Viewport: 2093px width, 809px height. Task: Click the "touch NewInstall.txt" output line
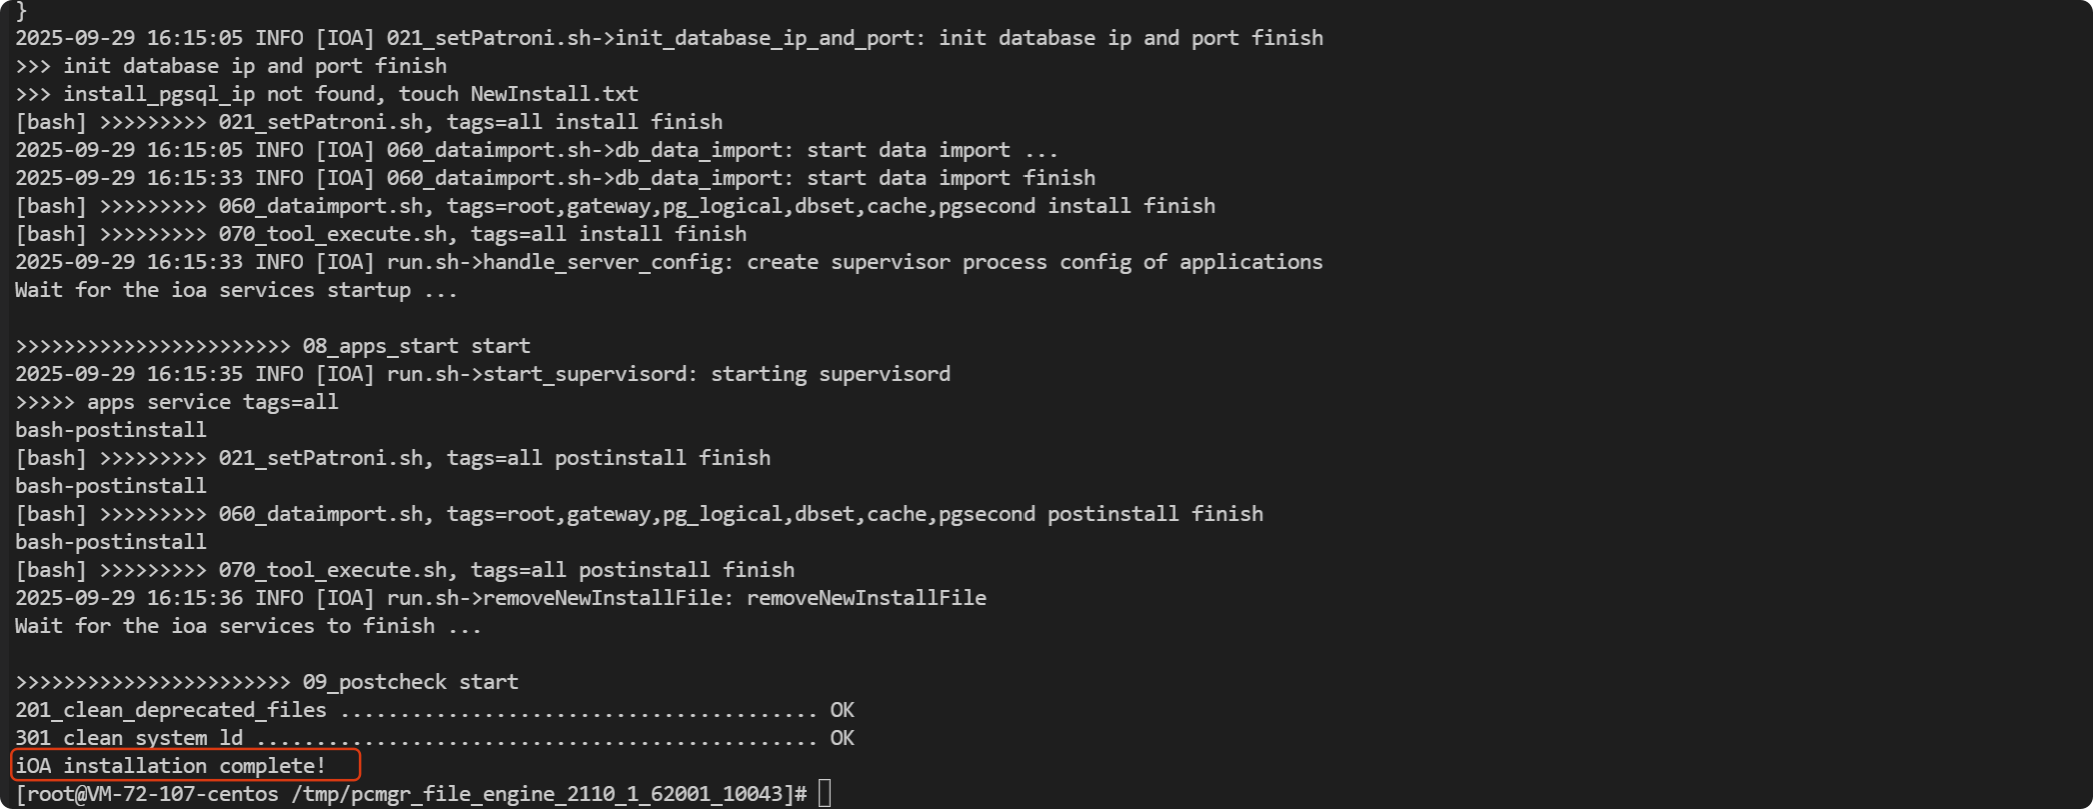click(326, 94)
